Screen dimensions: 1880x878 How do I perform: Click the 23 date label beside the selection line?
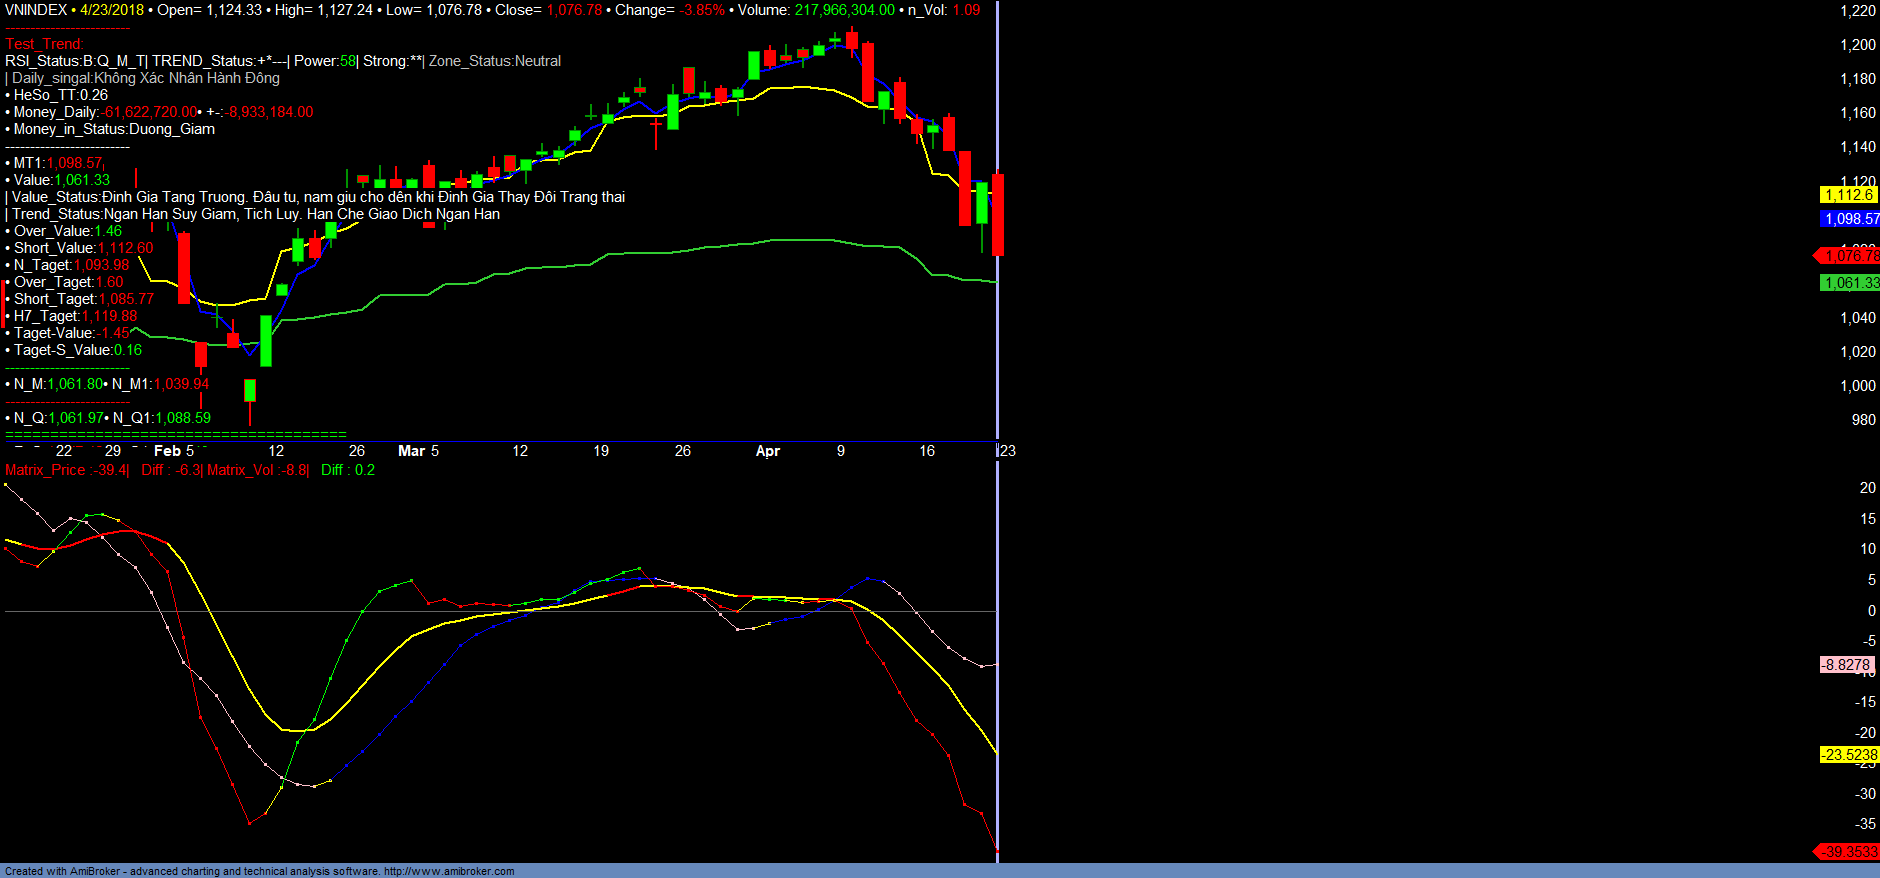click(1008, 451)
